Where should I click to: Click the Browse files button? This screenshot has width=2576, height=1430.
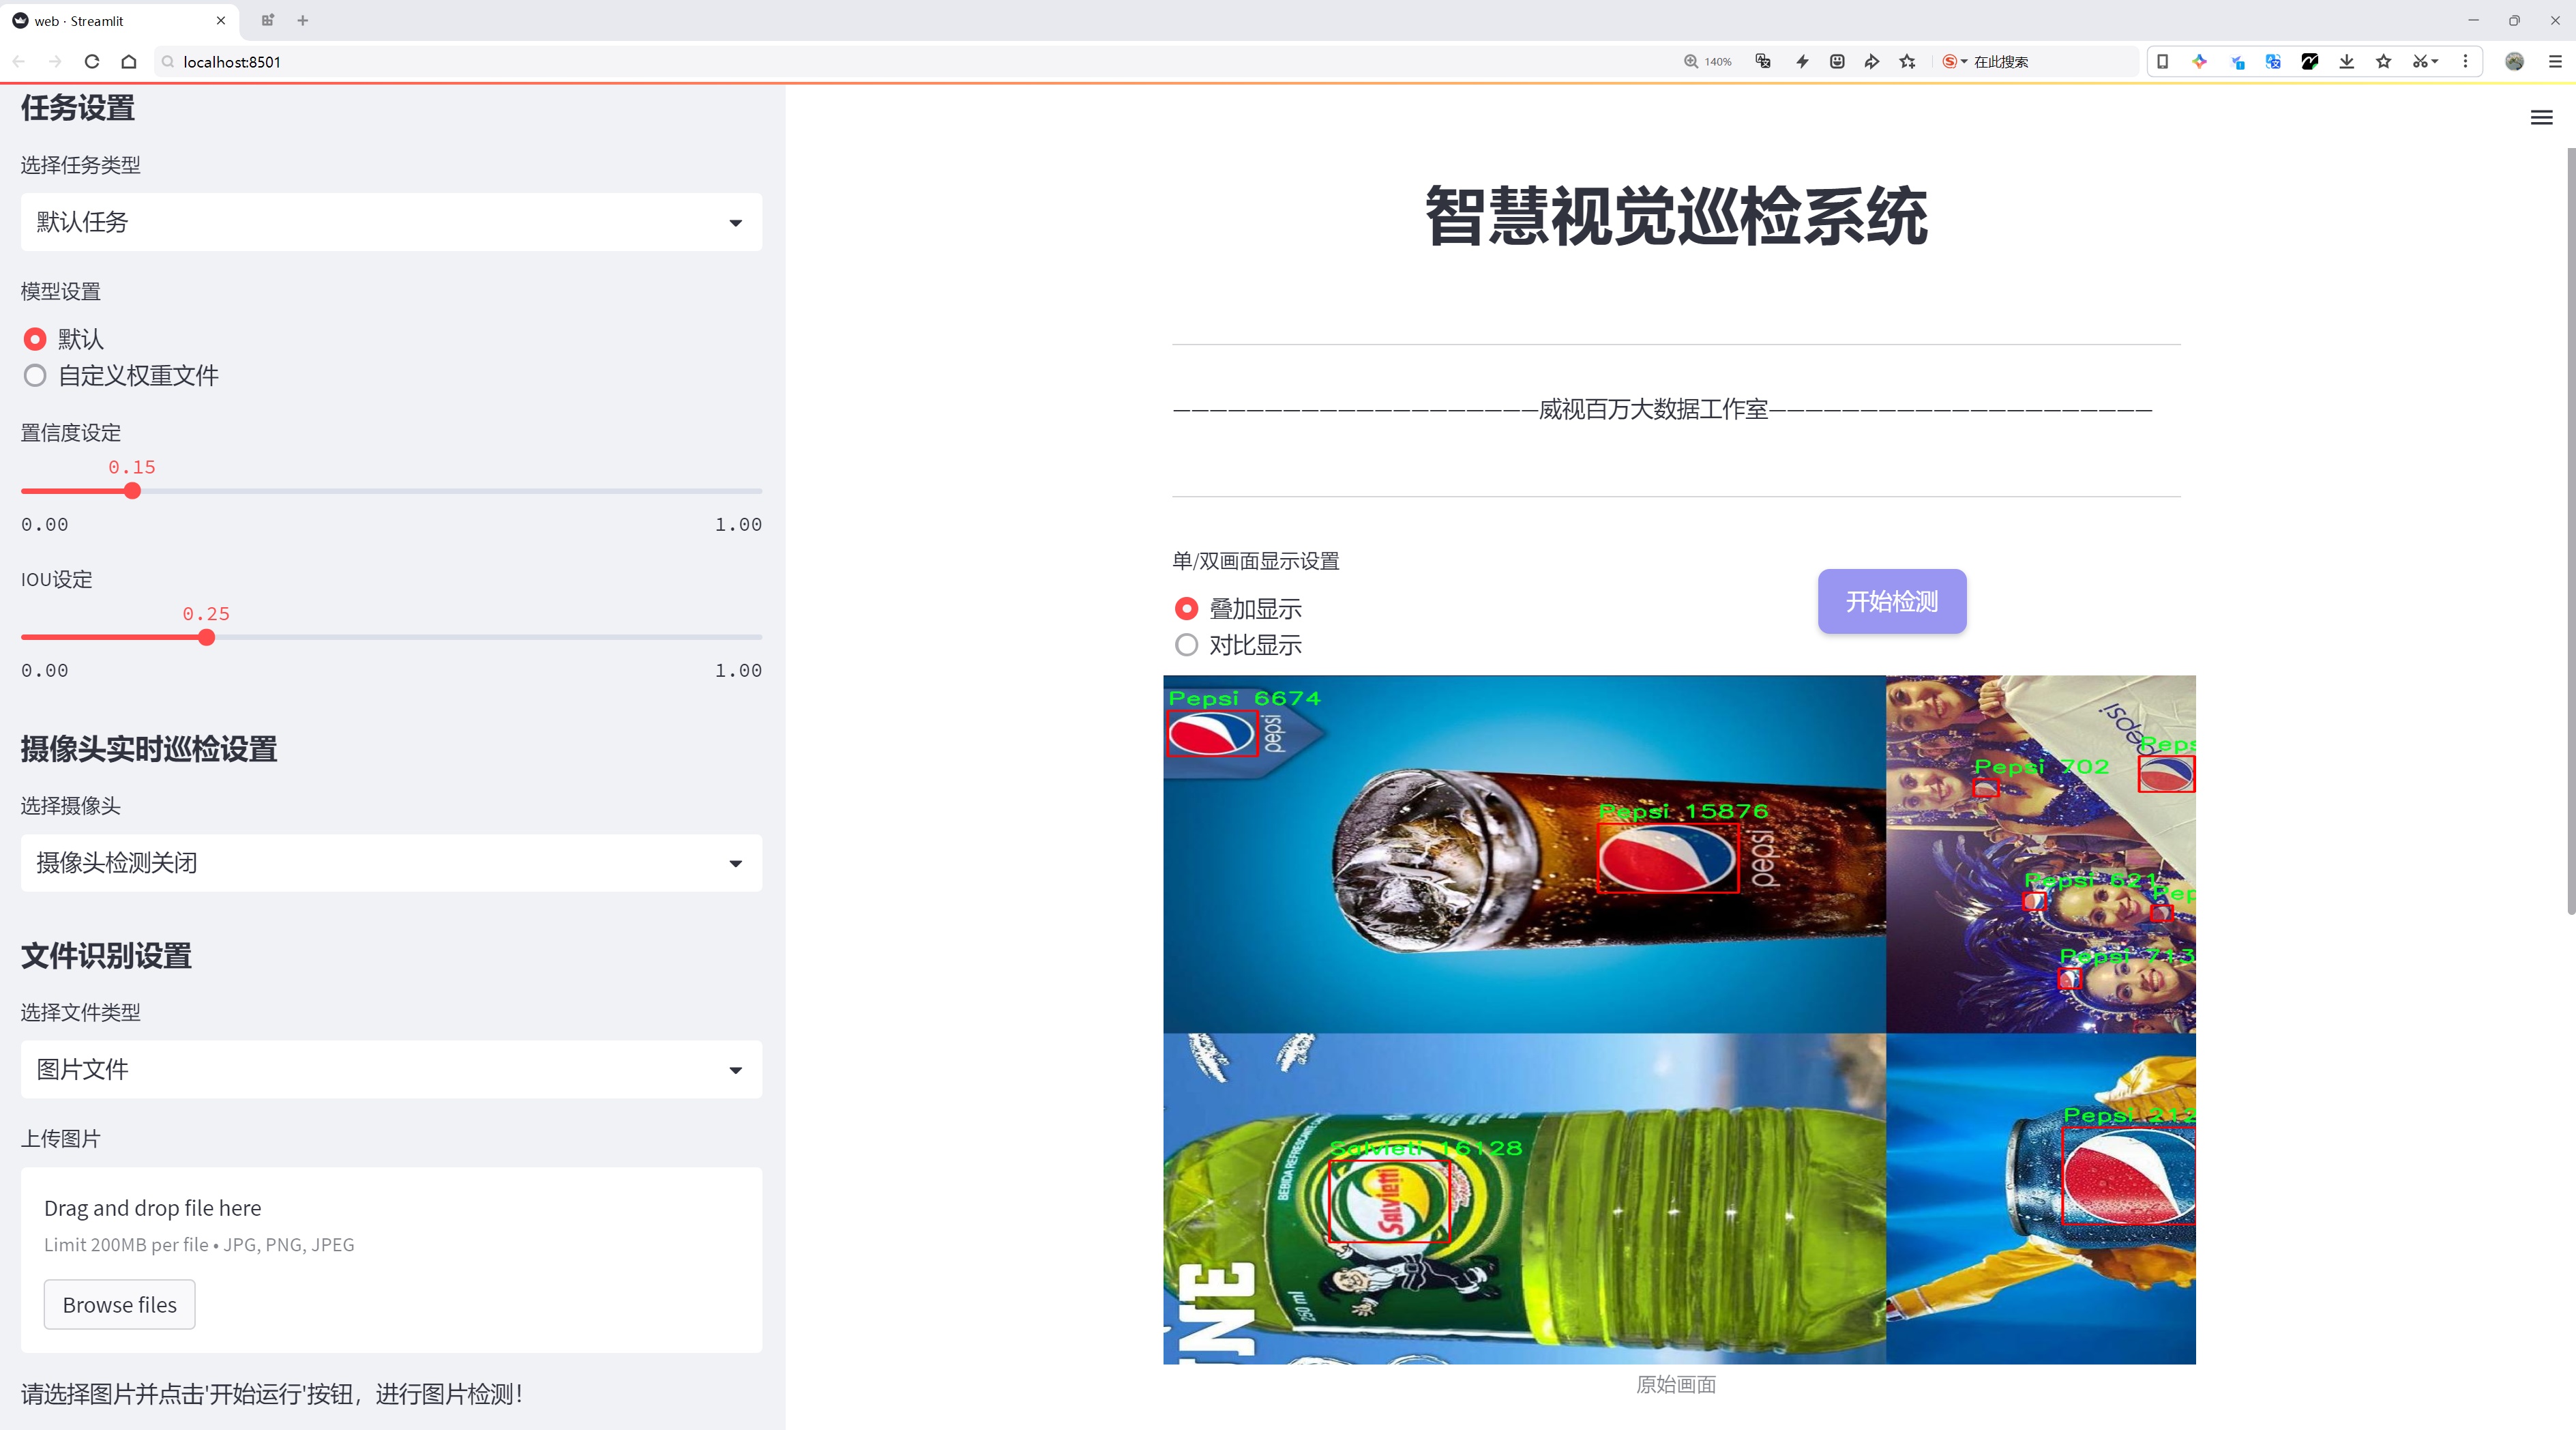[119, 1305]
